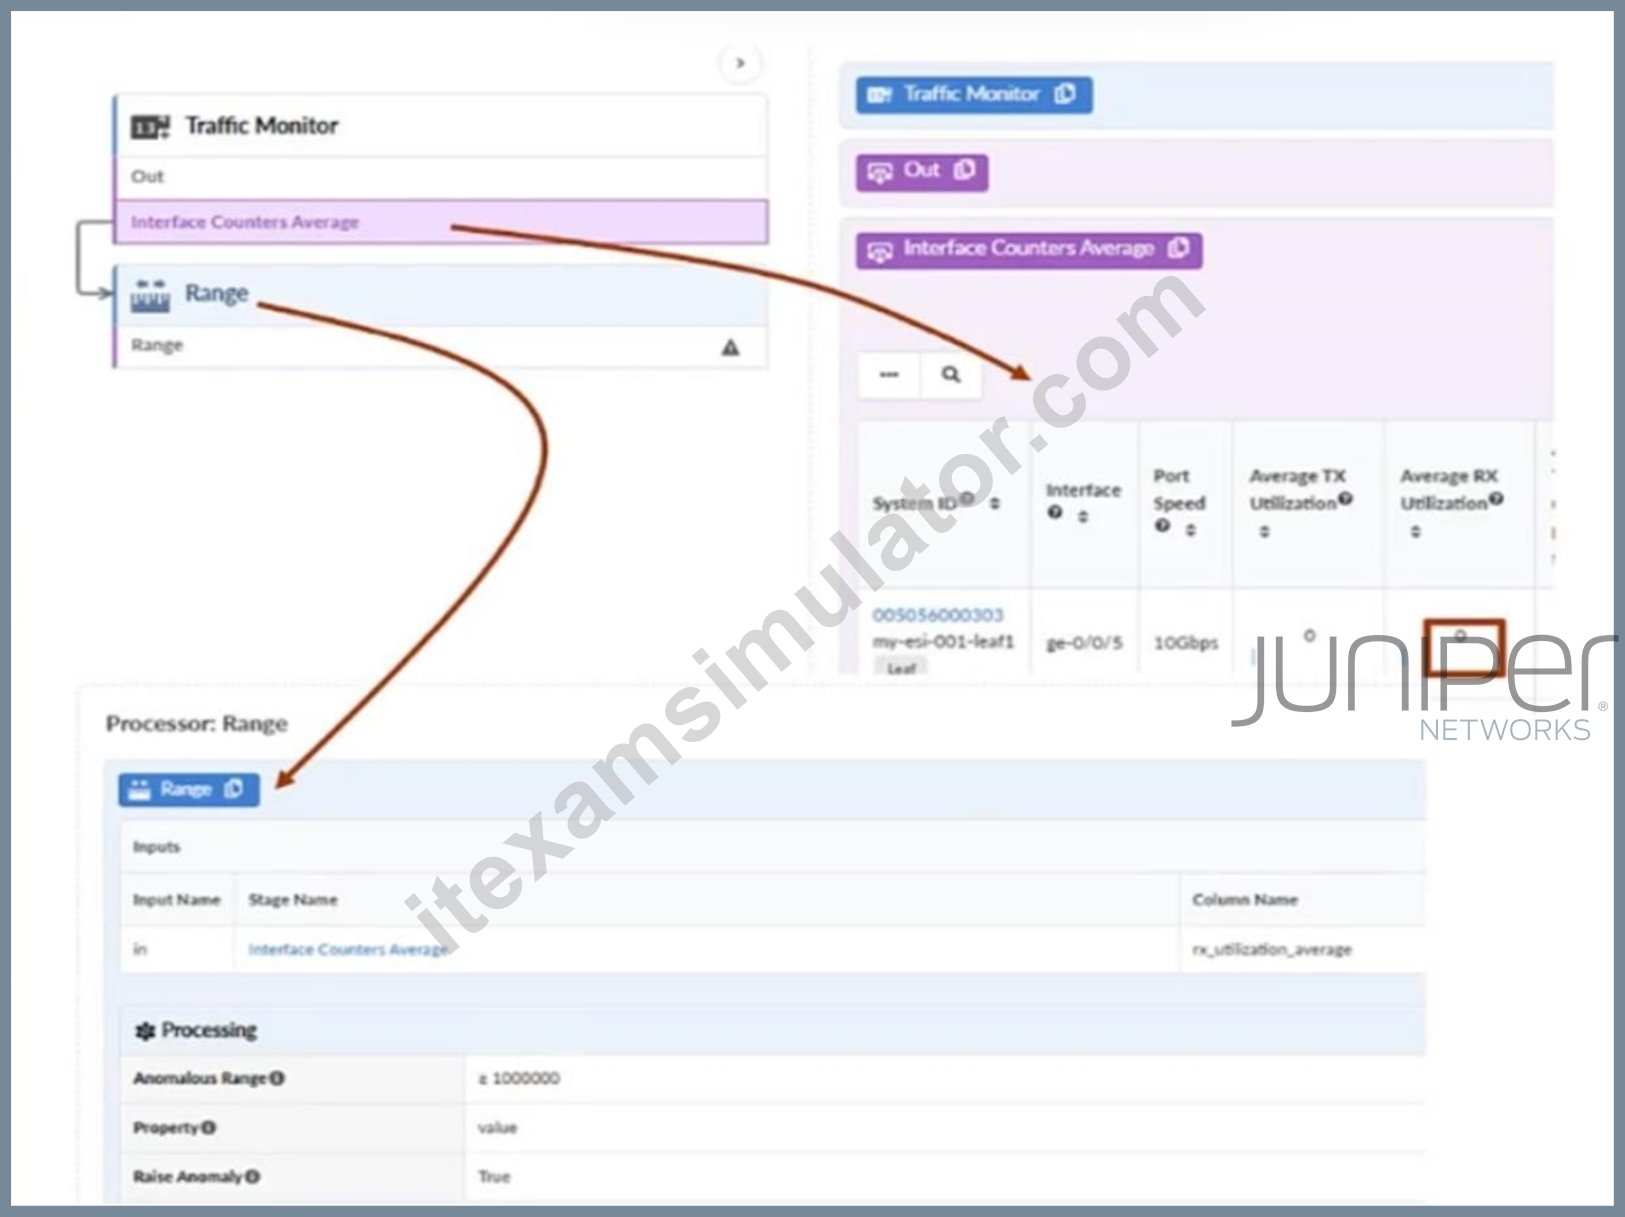The width and height of the screenshot is (1625, 1217).
Task: Copy the Range processor name icon
Action: click(x=234, y=789)
